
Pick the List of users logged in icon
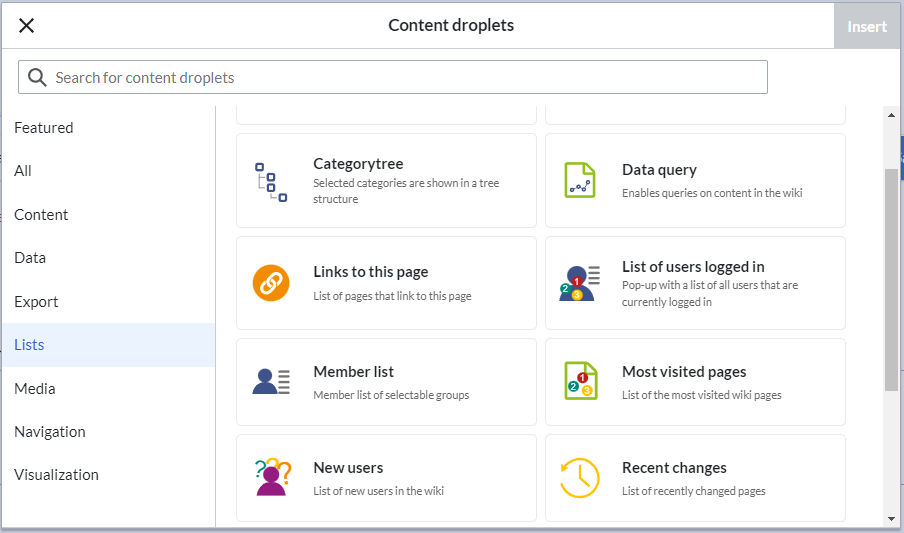coord(579,283)
